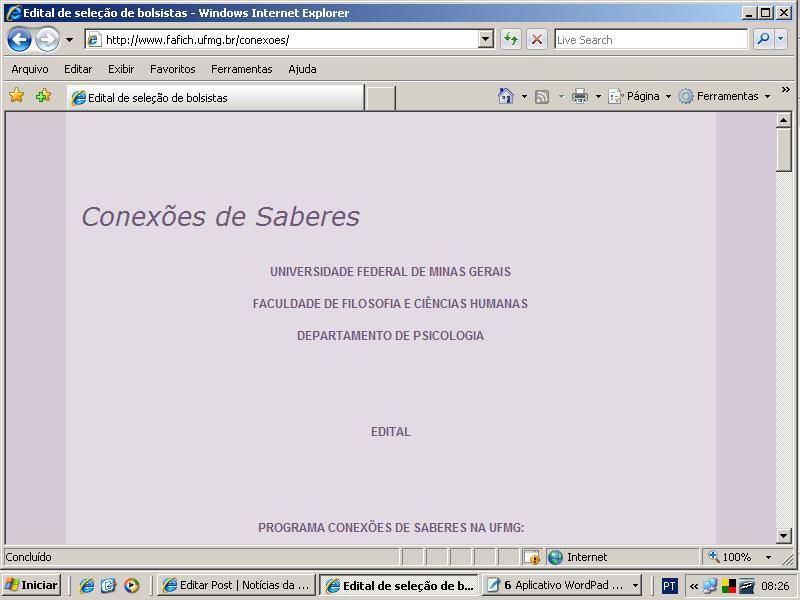Screen dimensions: 800x600
Task: Expand the Home button dropdown arrow
Action: pyautogui.click(x=524, y=96)
